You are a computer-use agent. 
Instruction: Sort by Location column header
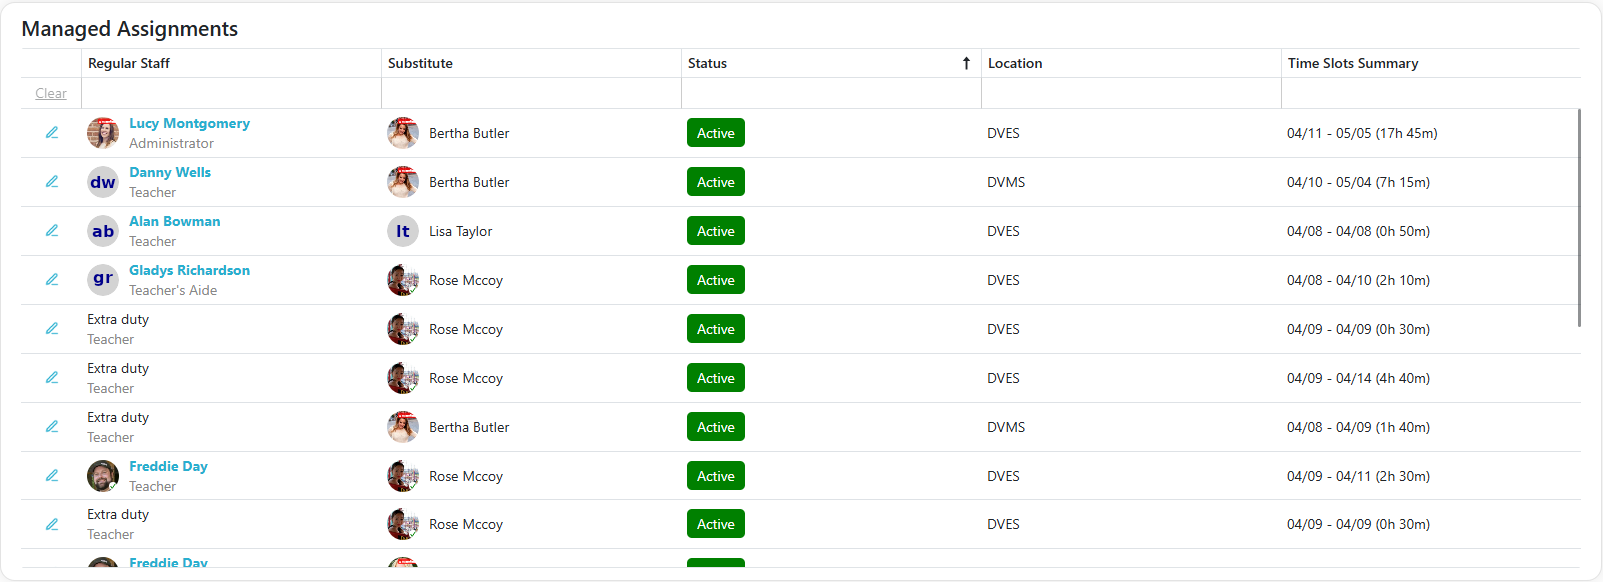(1015, 63)
